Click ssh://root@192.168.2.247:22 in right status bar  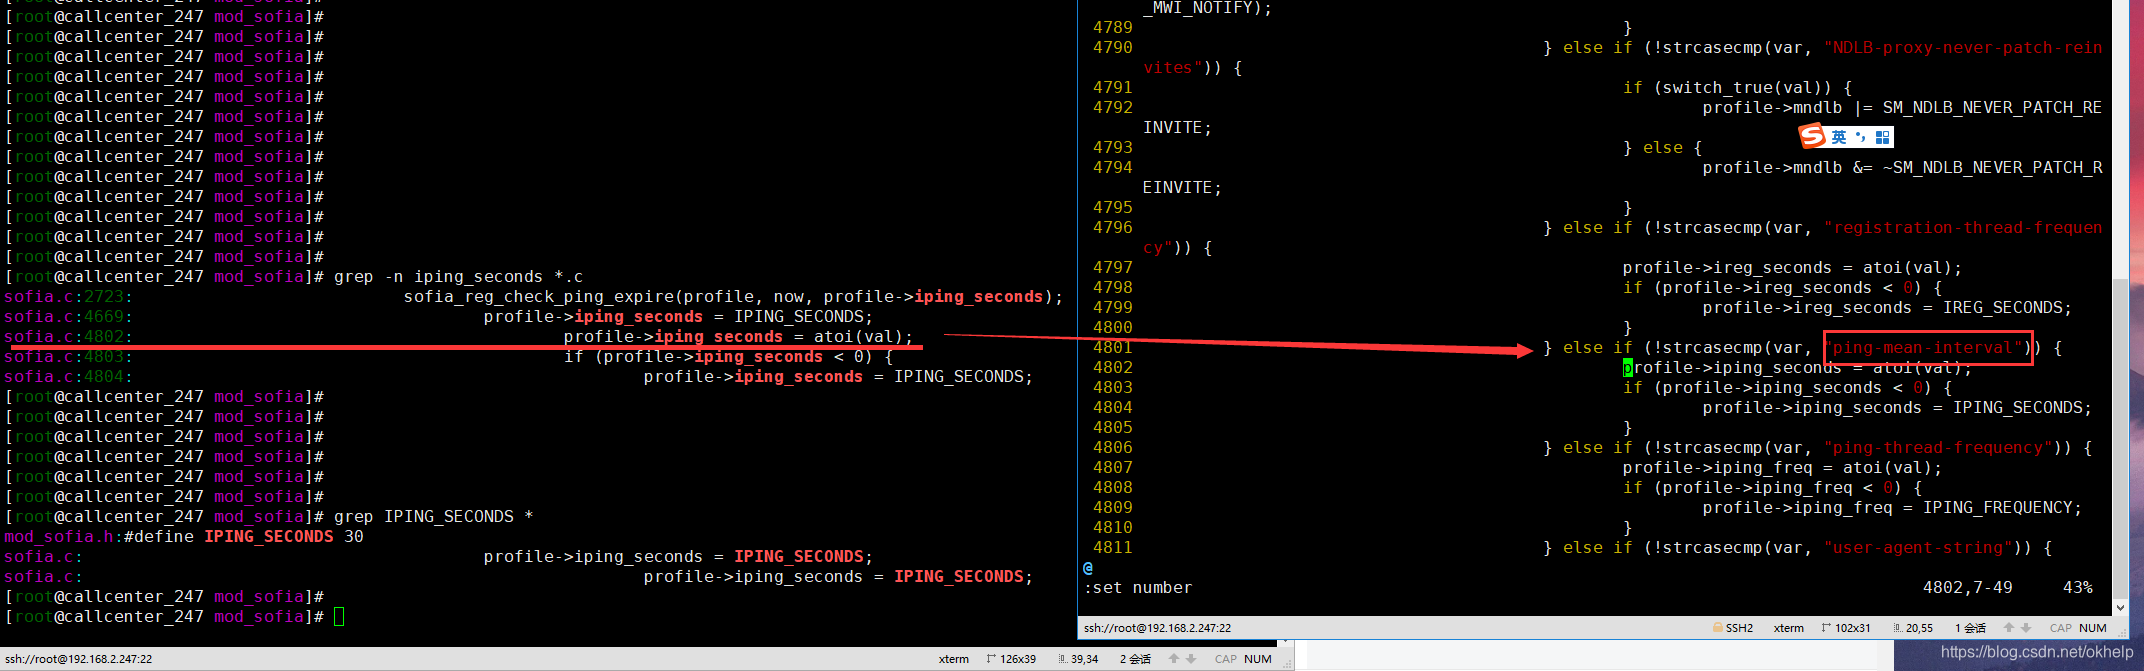[1158, 628]
